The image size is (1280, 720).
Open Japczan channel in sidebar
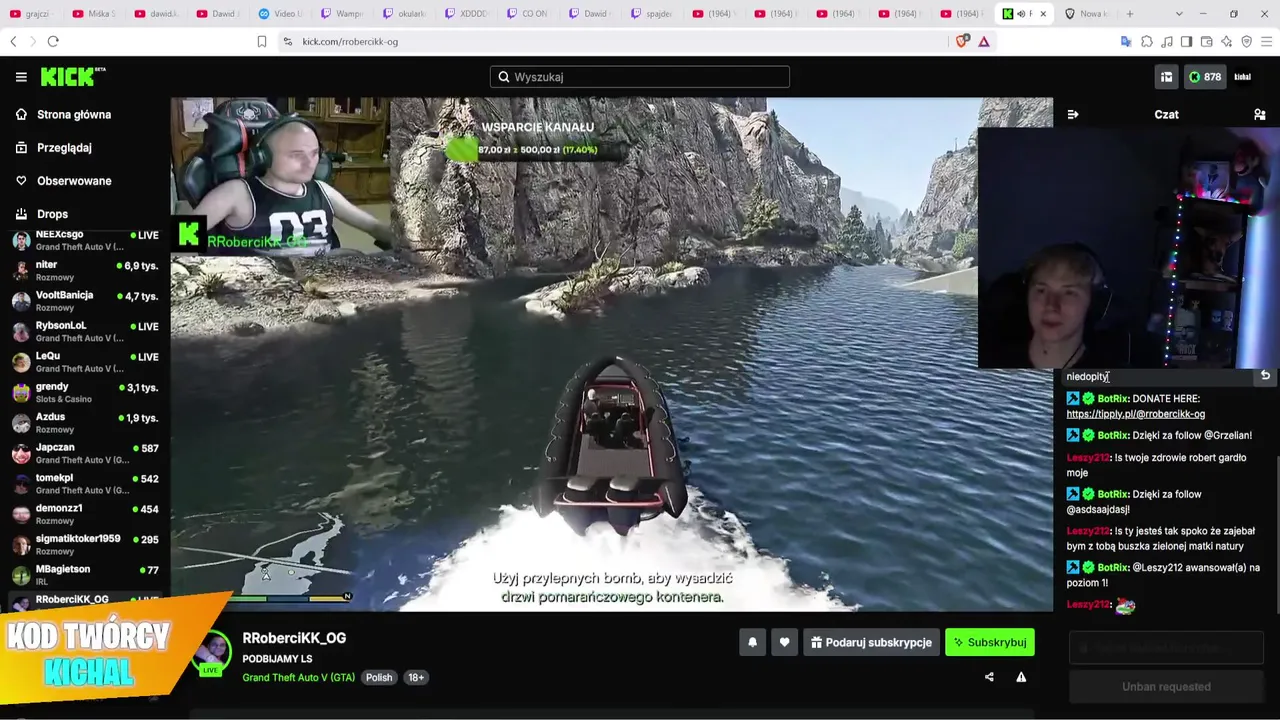tap(85, 453)
